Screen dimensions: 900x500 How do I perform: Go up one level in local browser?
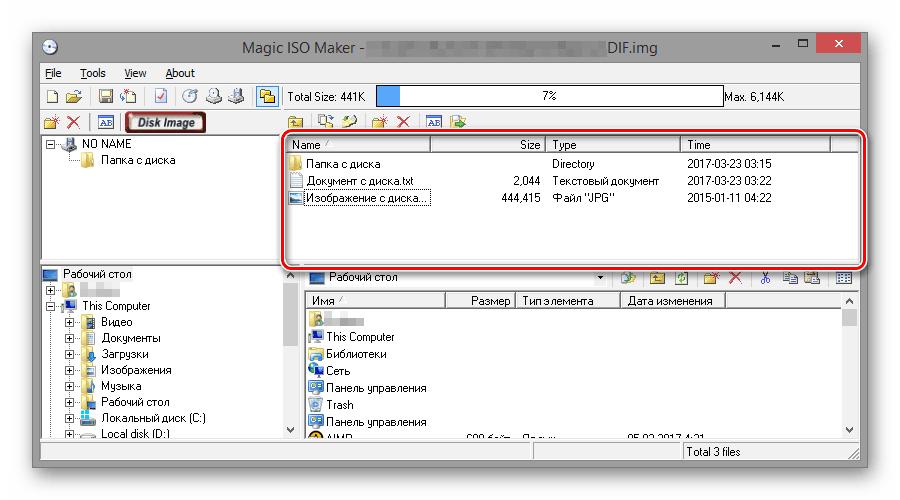click(x=657, y=278)
